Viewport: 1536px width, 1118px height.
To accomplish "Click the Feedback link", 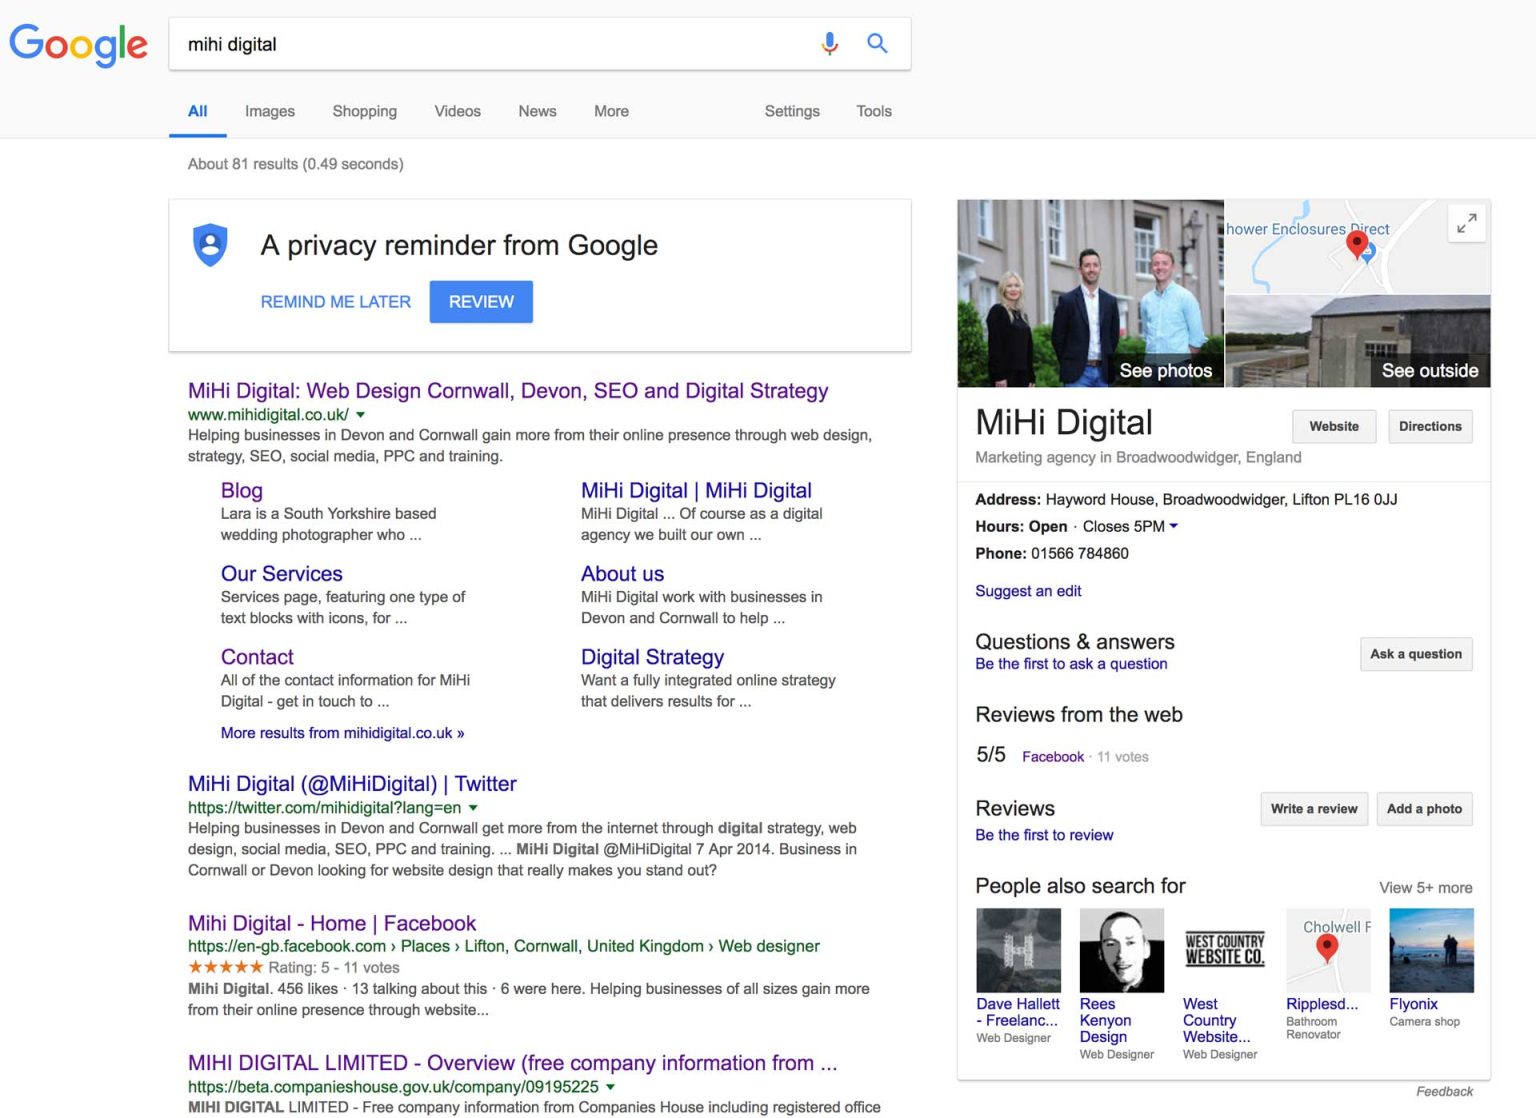I will pos(1444,1092).
